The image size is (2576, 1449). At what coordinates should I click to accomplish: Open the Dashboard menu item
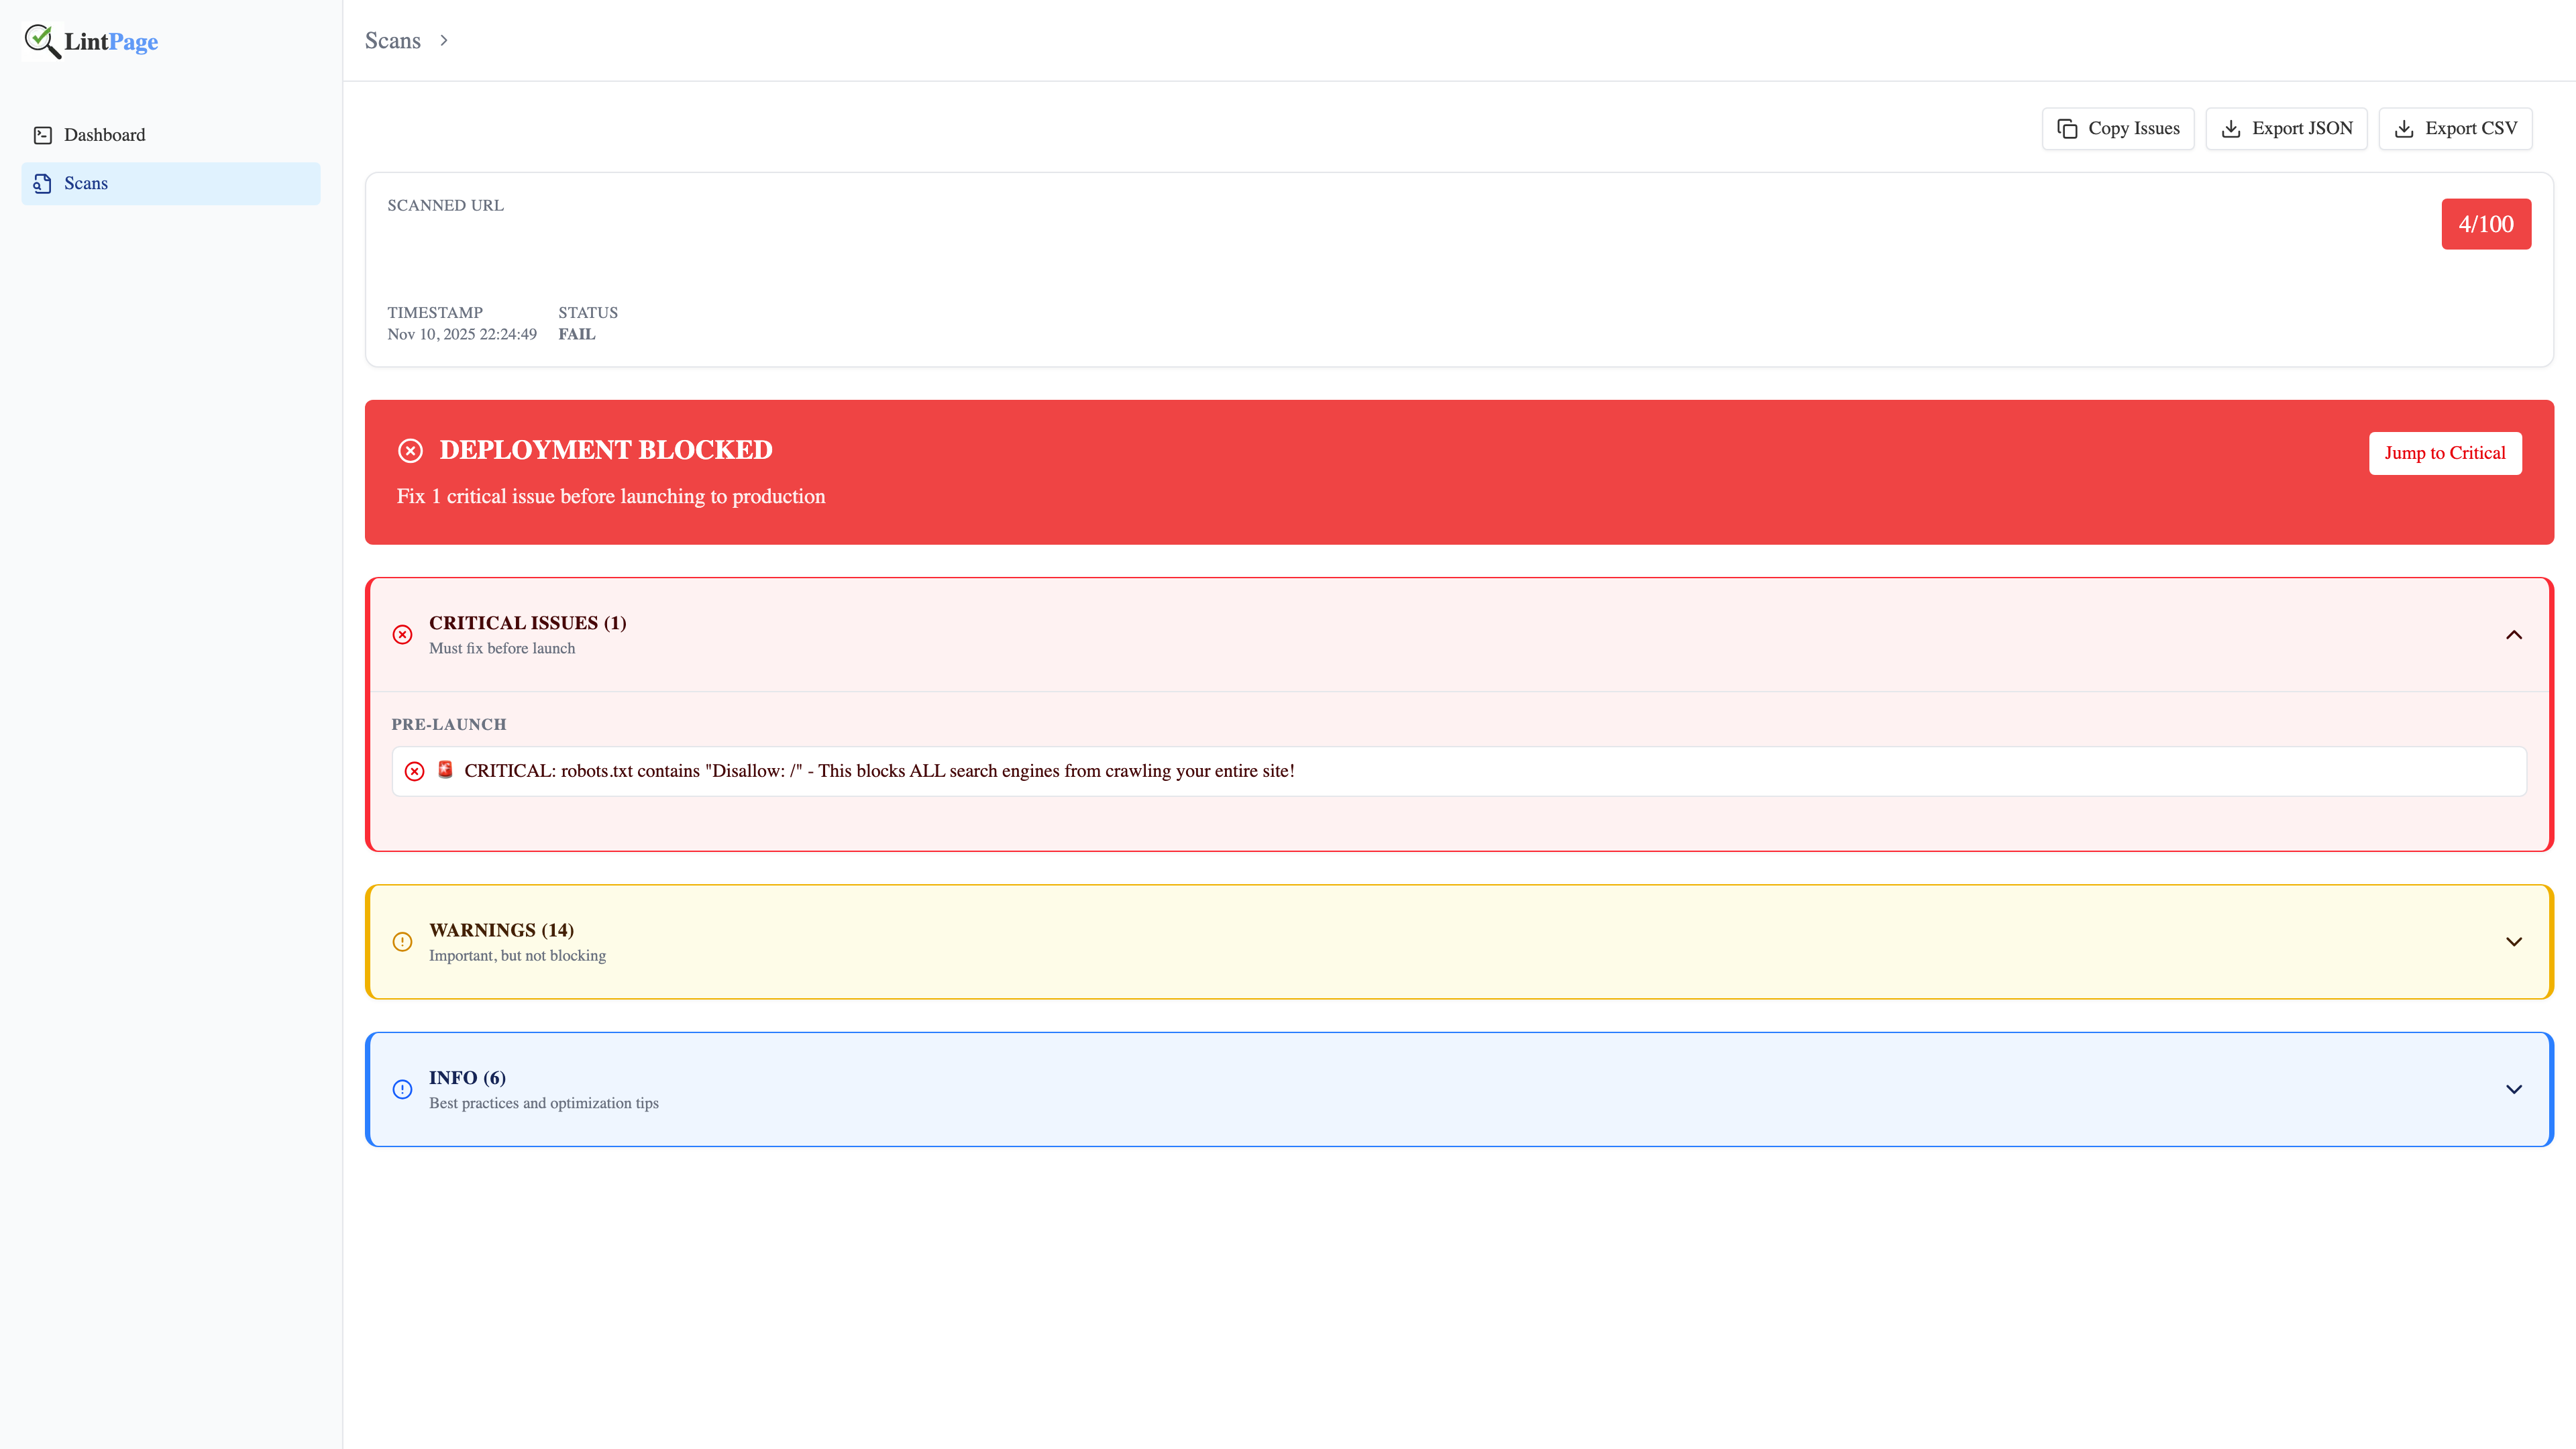[104, 135]
